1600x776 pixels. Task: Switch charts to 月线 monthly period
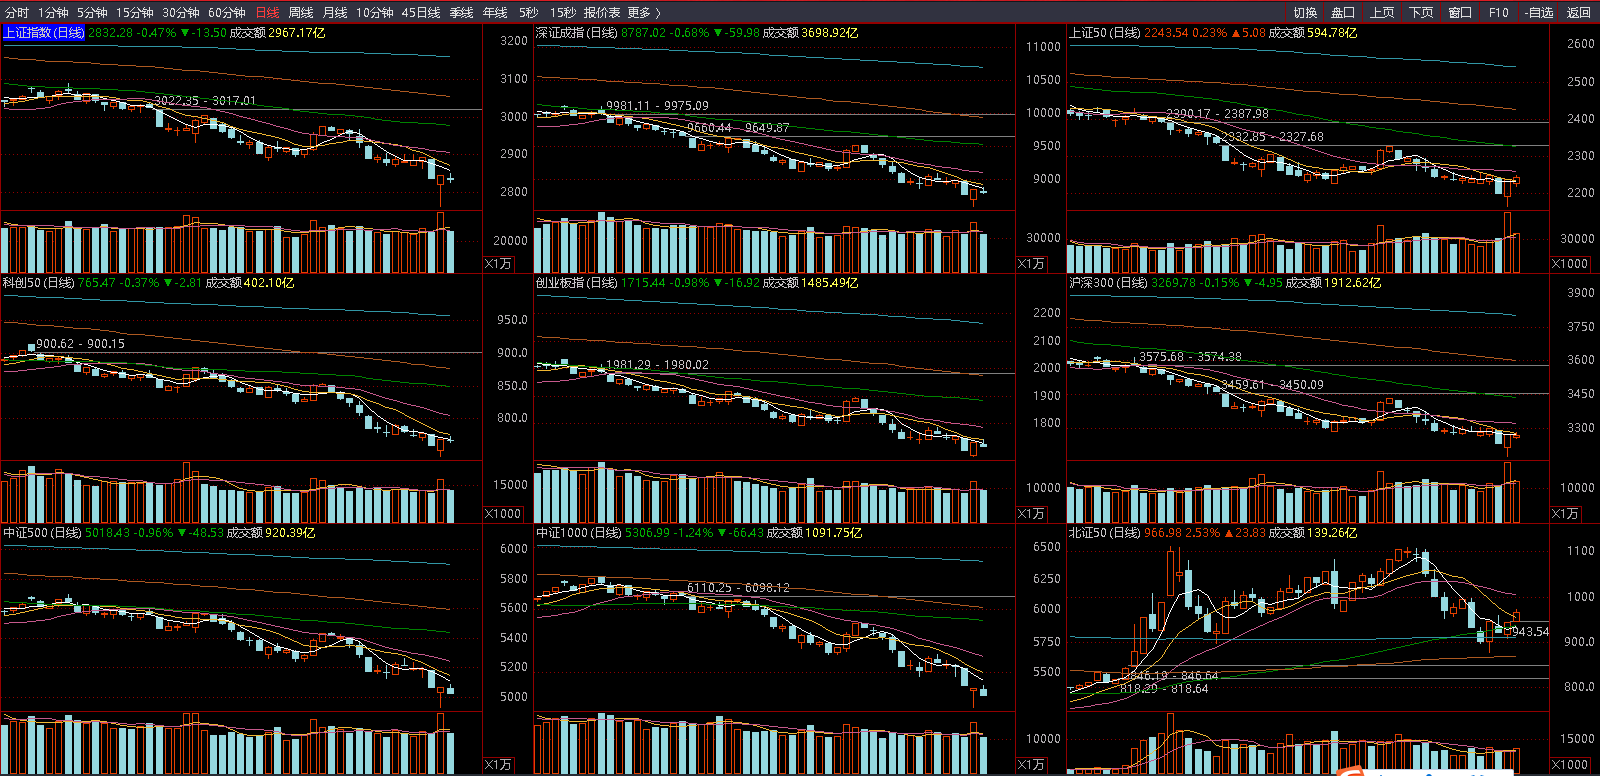coord(335,13)
